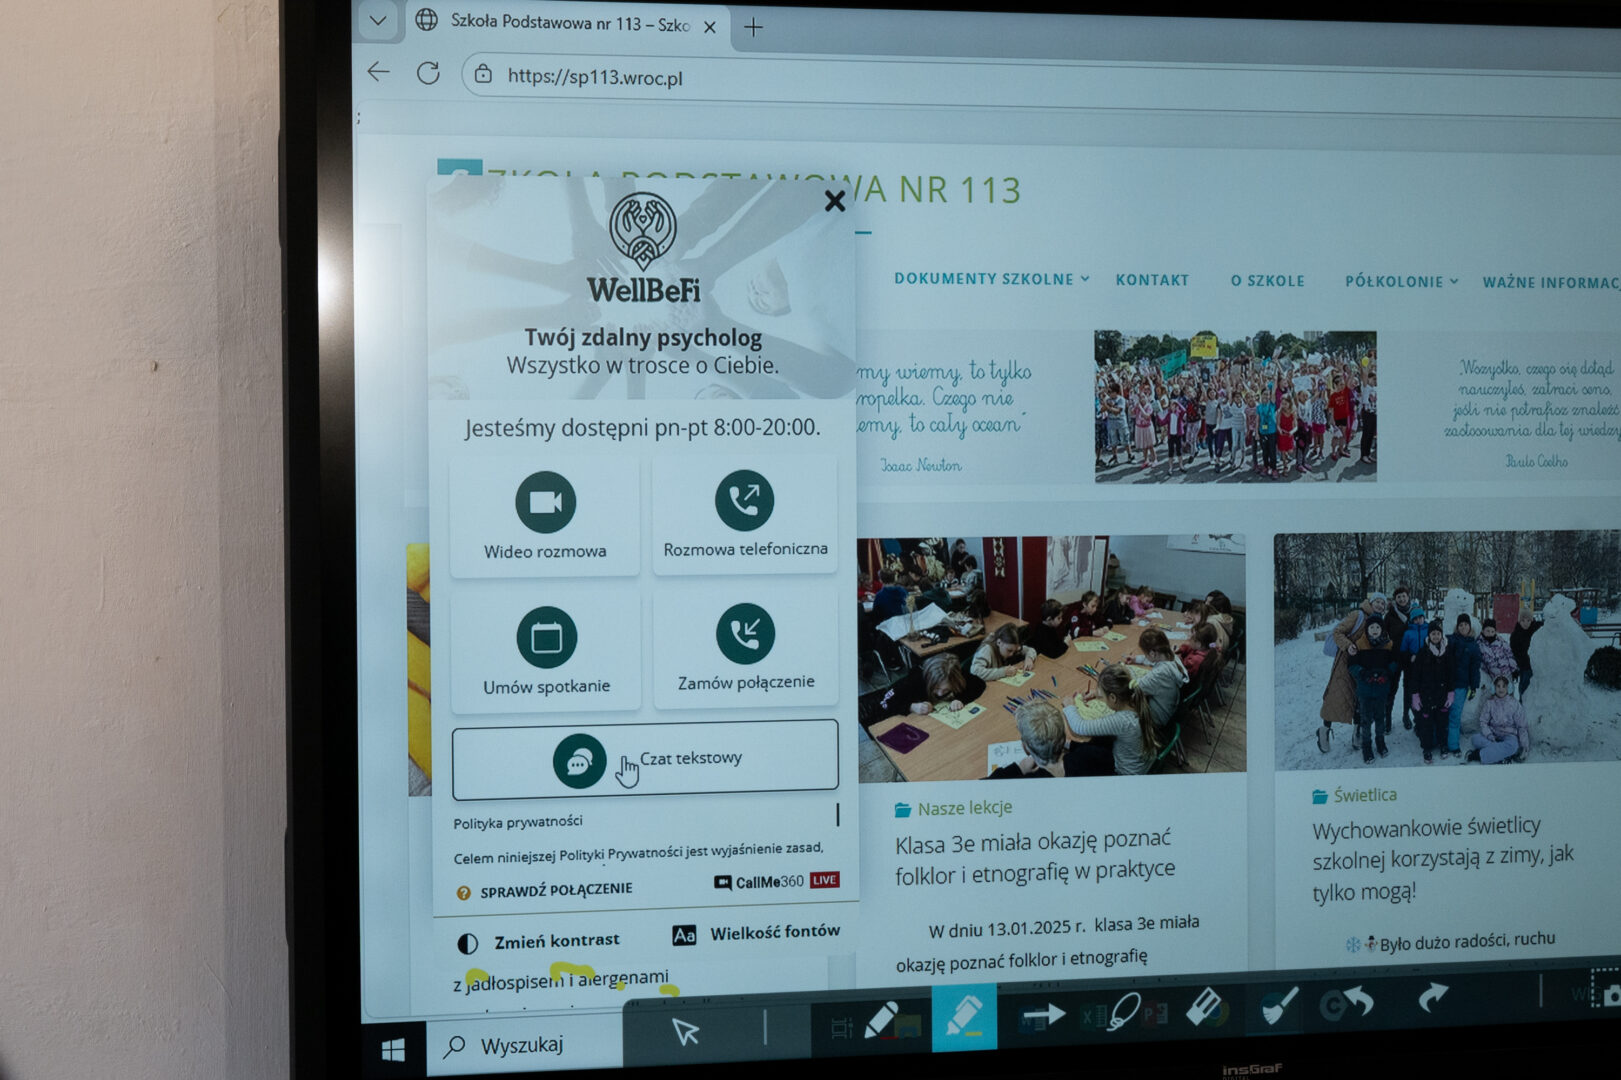Click the Rozmowa telefoniczna phone icon
The image size is (1621, 1080).
(744, 500)
